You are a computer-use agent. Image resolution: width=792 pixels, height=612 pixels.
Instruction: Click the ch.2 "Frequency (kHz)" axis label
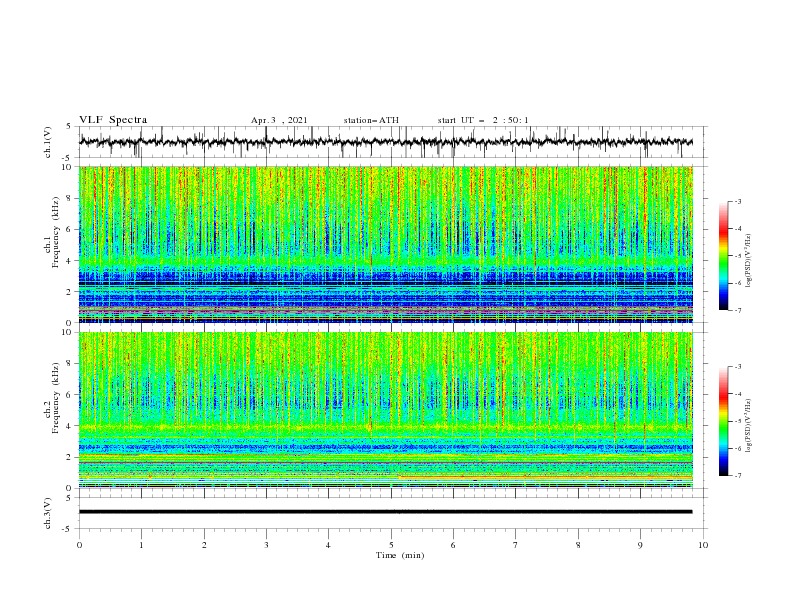(x=55, y=398)
